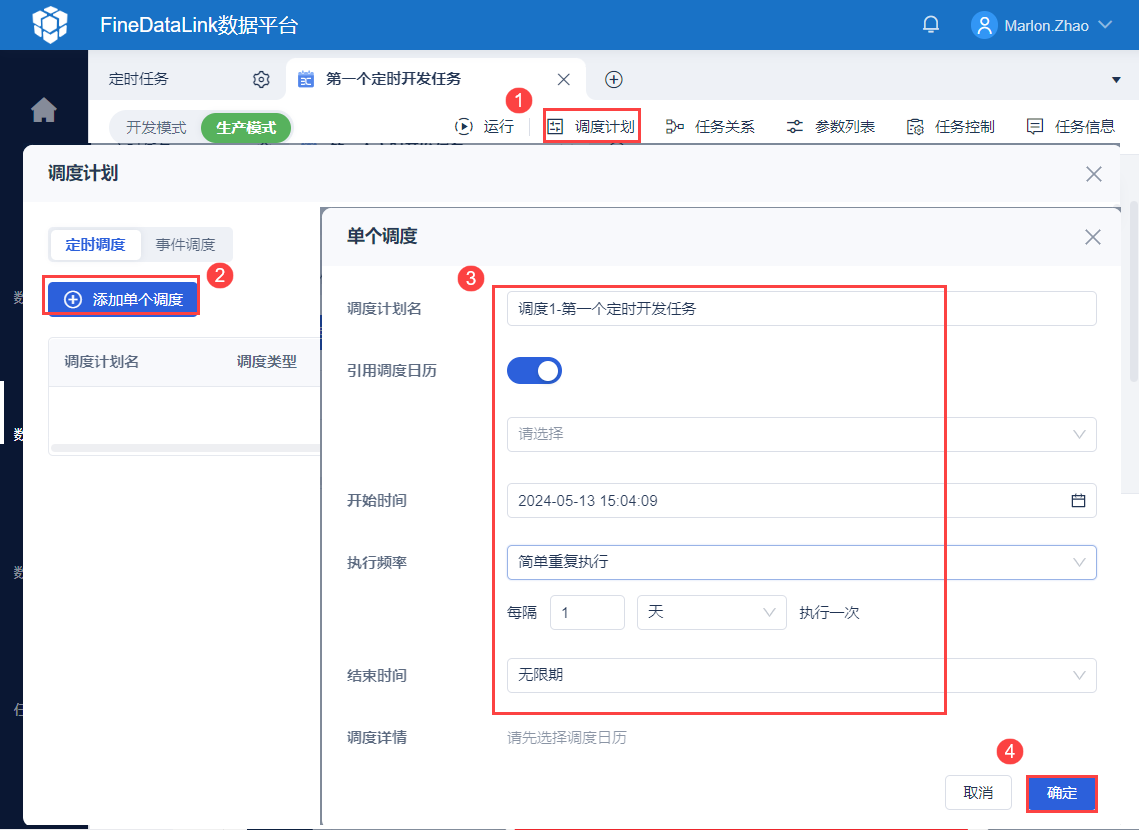Screen dimensions: 1139x830
Task: Expand the Marlon.Zhao account menu
Action: (x=1105, y=25)
